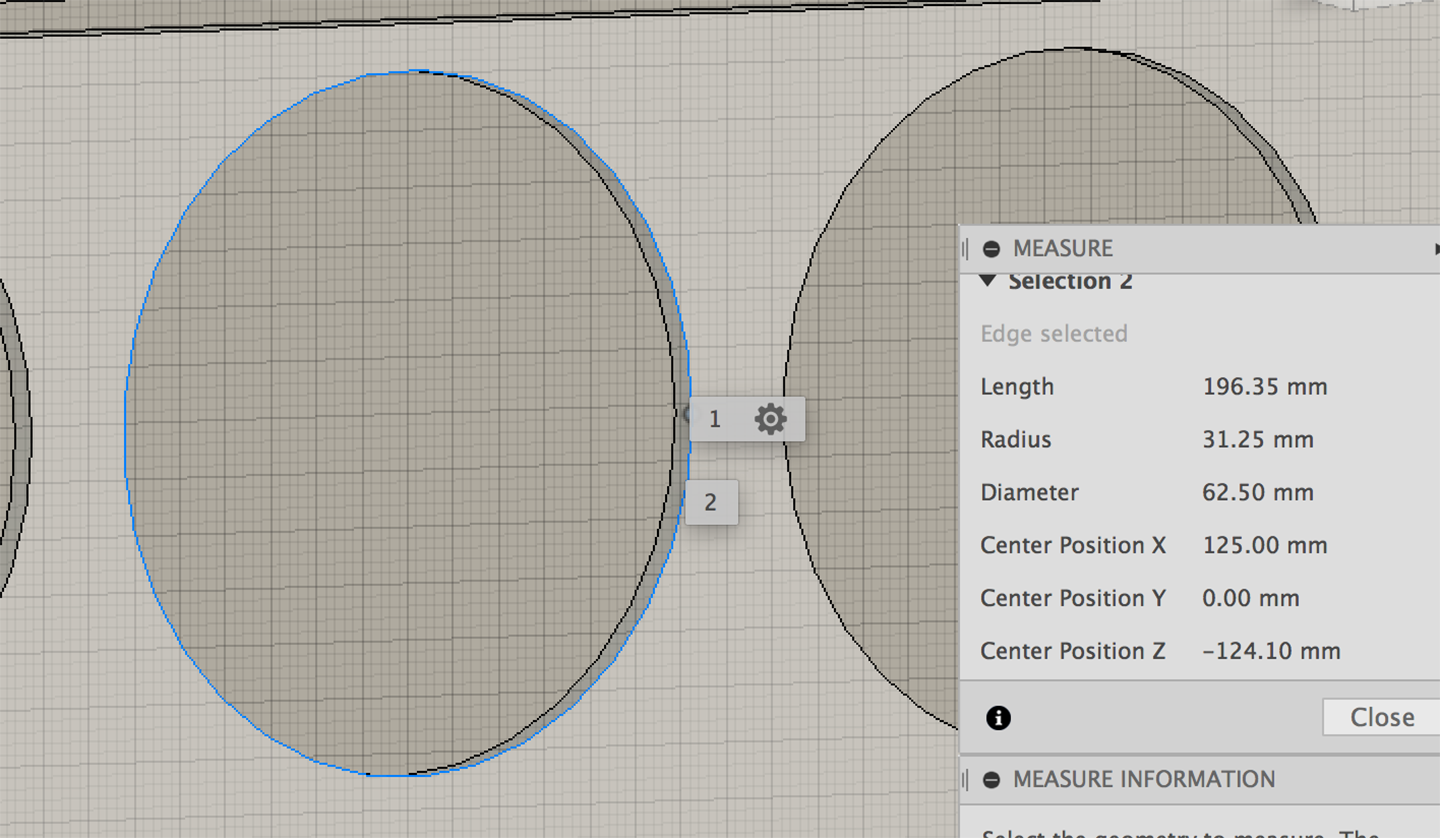Click the Edge selected label
This screenshot has width=1440, height=838.
pos(1054,334)
